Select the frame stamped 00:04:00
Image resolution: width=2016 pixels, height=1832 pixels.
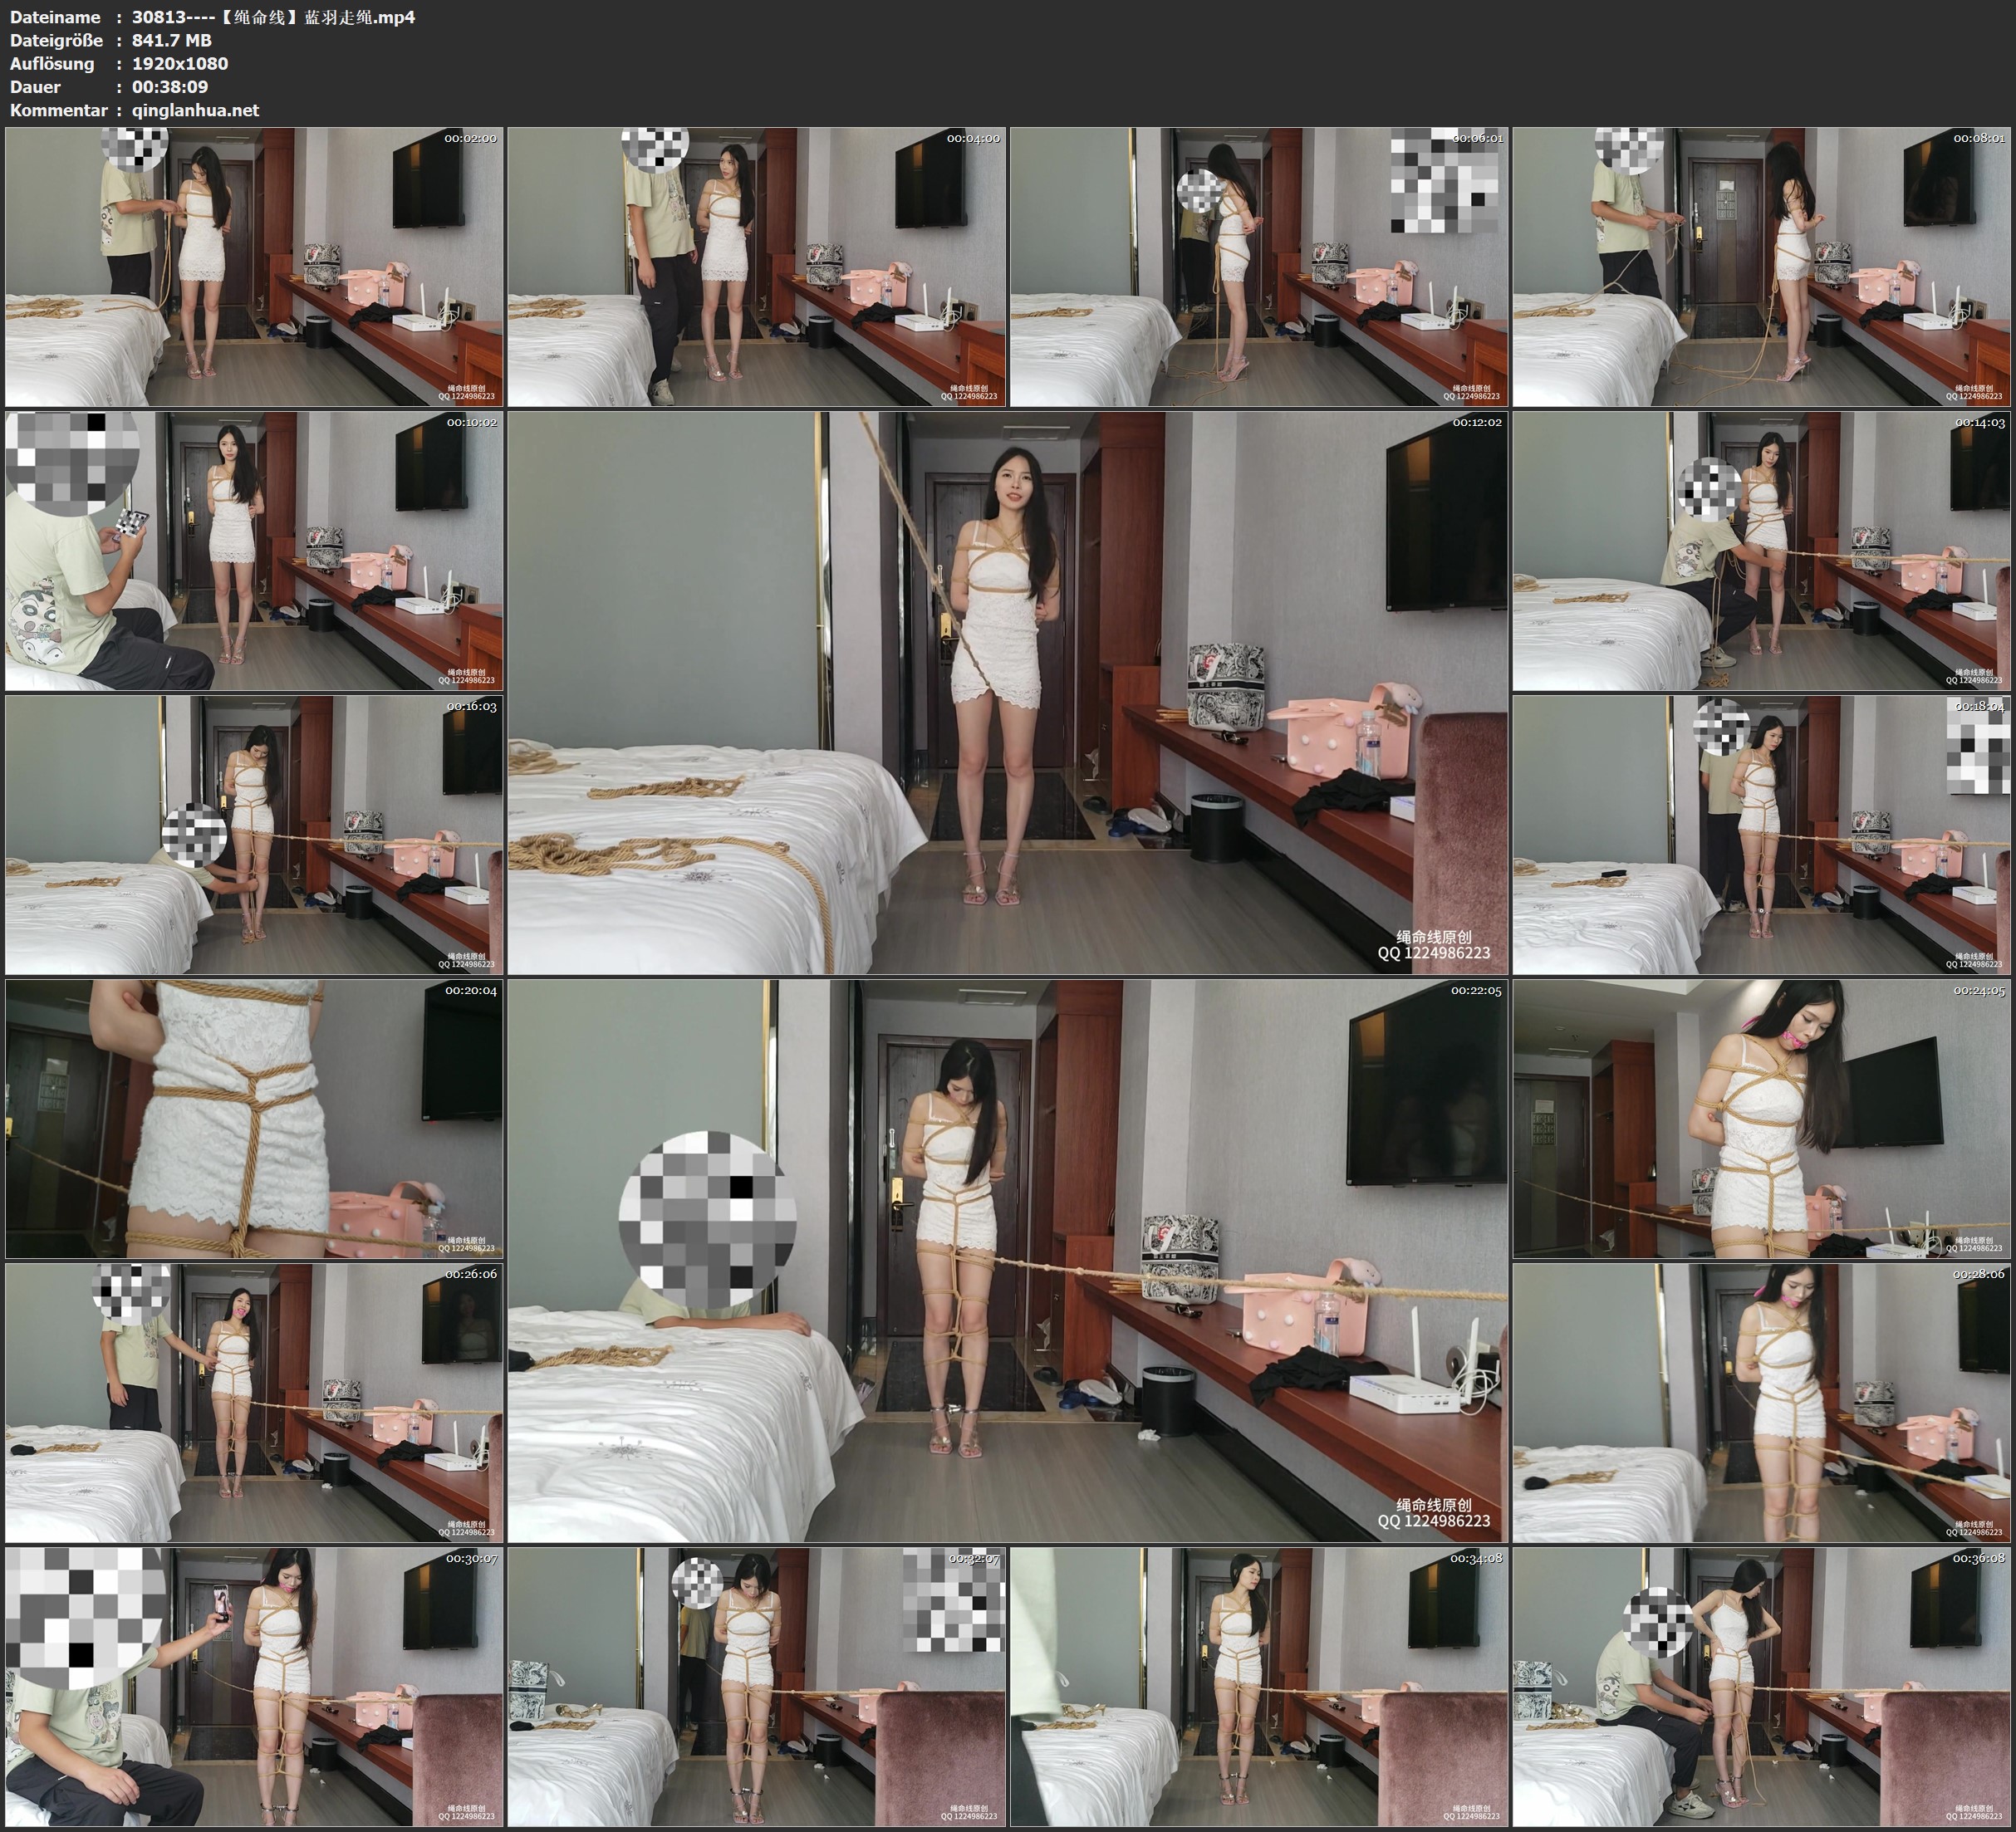pyautogui.click(x=756, y=267)
